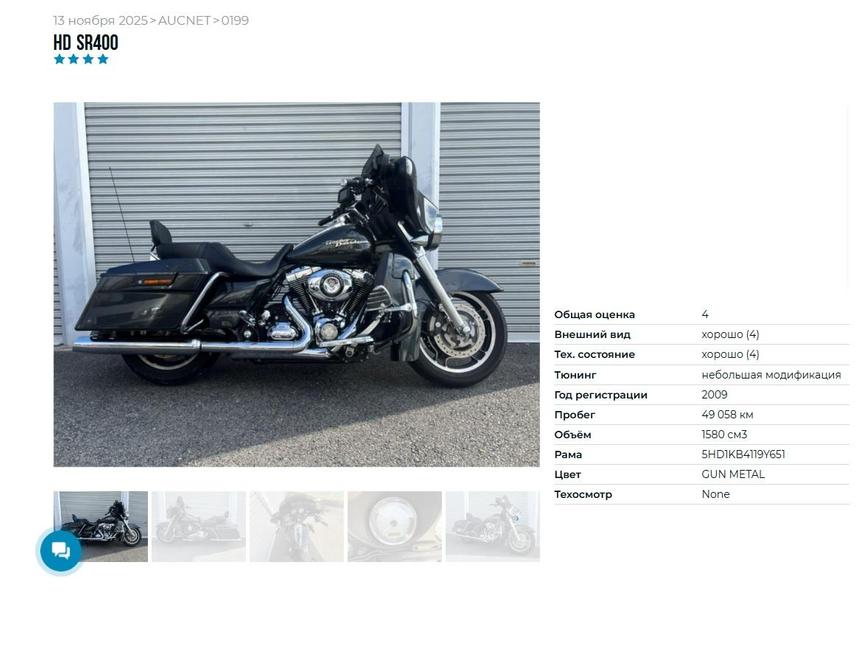Open the AUCNET breadcrumb link
This screenshot has width=860, height=646.
(184, 21)
